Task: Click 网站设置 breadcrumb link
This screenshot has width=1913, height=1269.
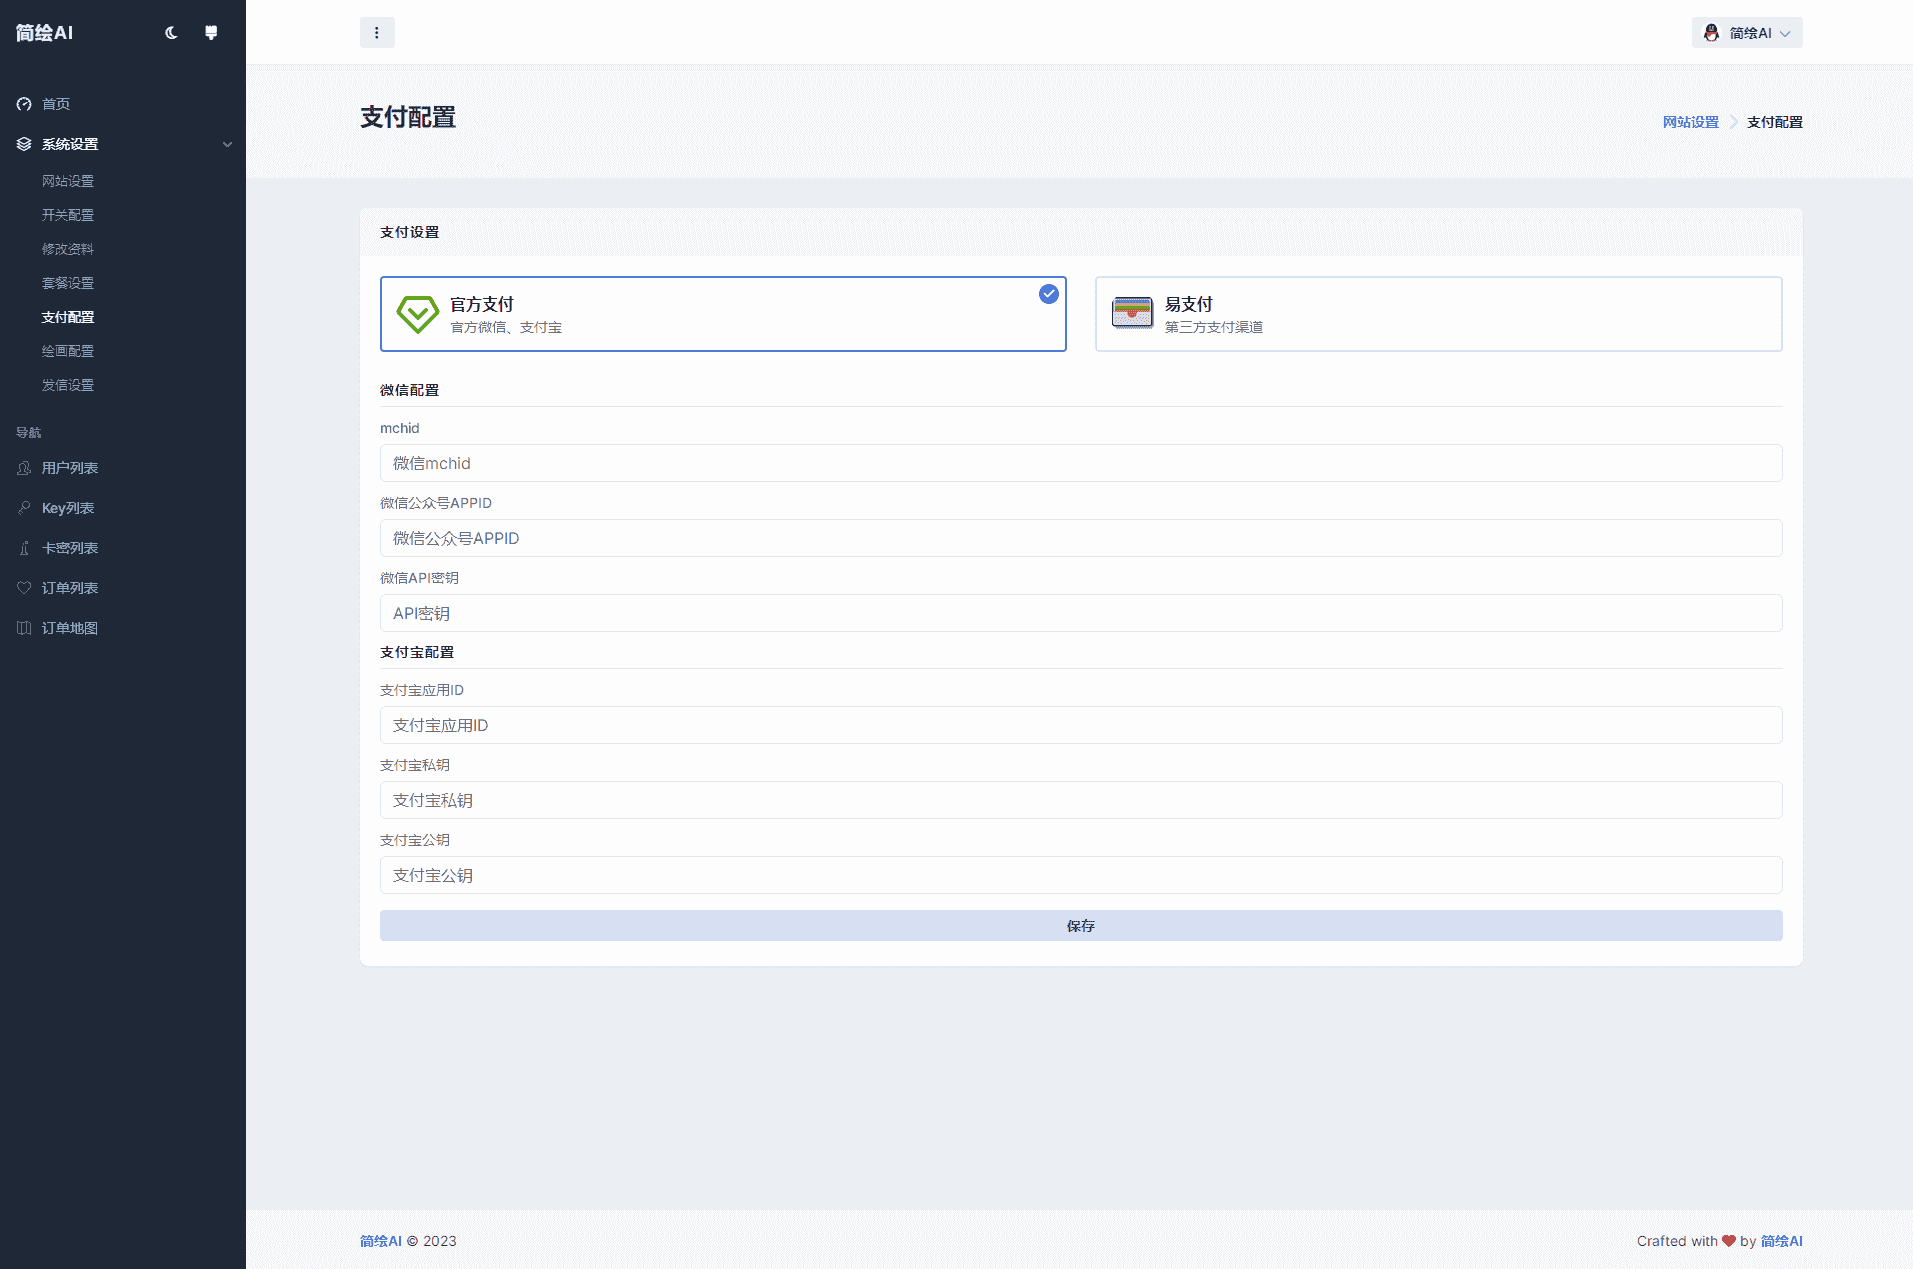Action: [x=1690, y=122]
